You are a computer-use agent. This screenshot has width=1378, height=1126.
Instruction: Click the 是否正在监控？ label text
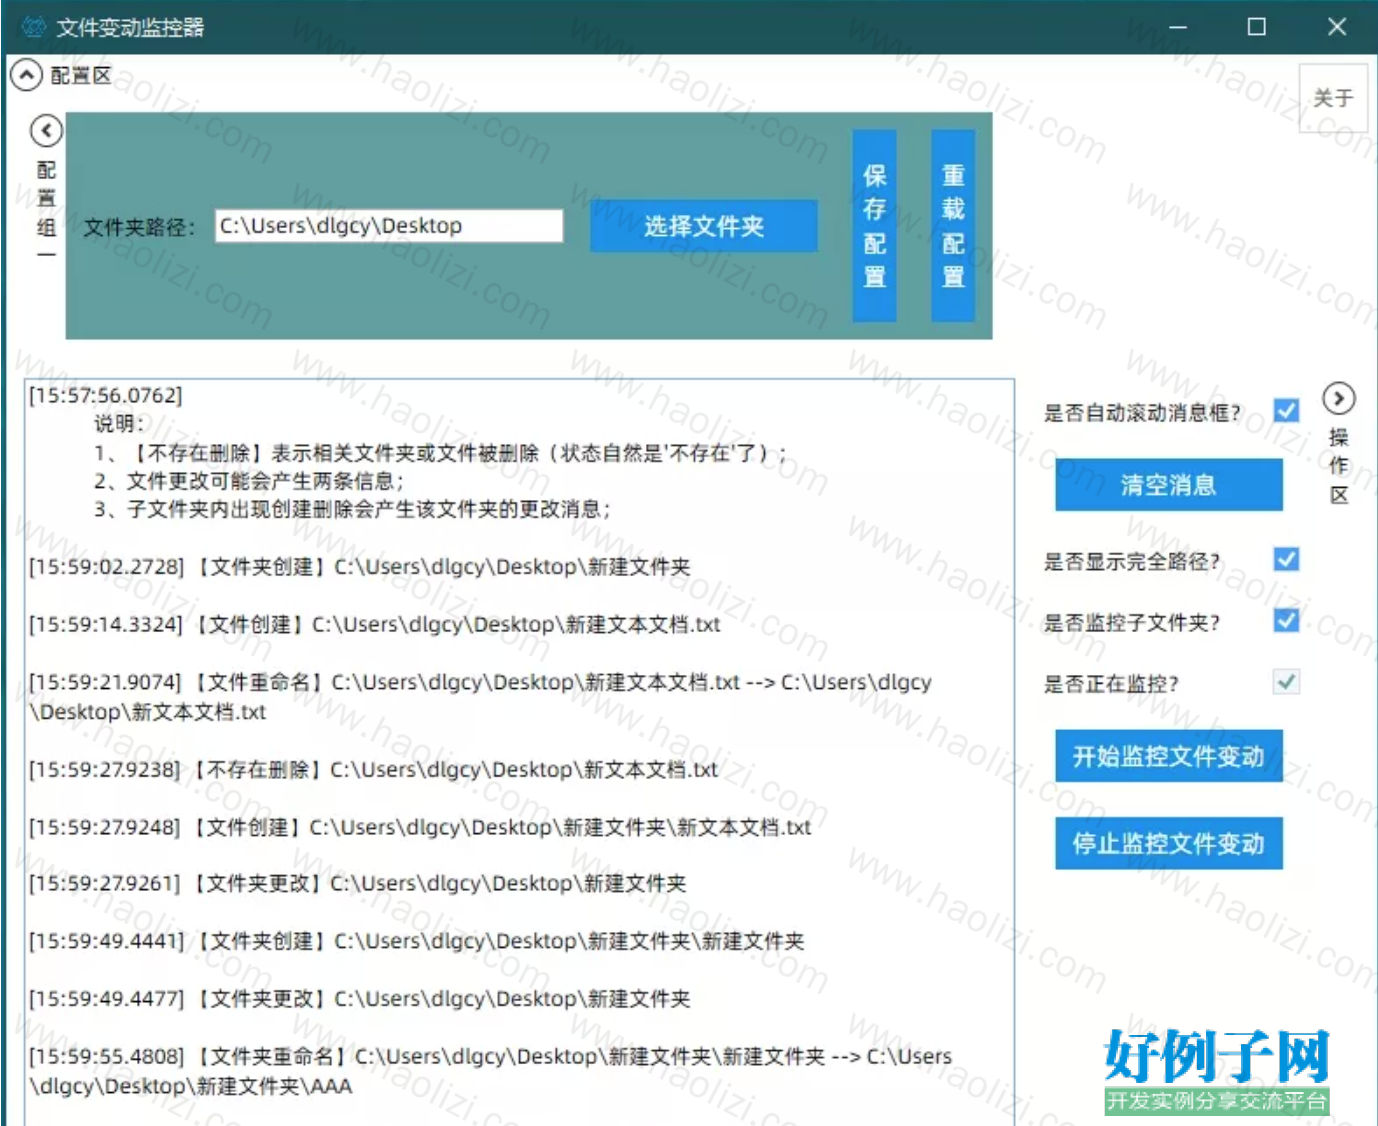(x=1112, y=684)
